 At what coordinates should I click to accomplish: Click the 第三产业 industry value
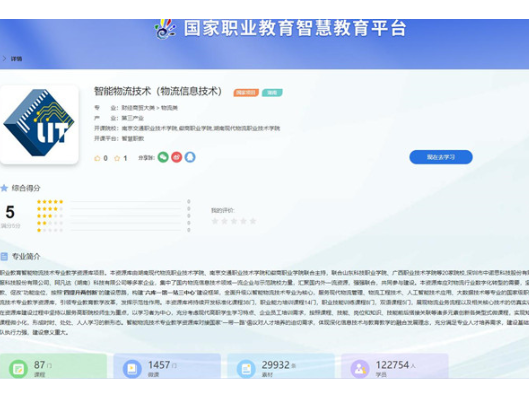[x=133, y=118]
